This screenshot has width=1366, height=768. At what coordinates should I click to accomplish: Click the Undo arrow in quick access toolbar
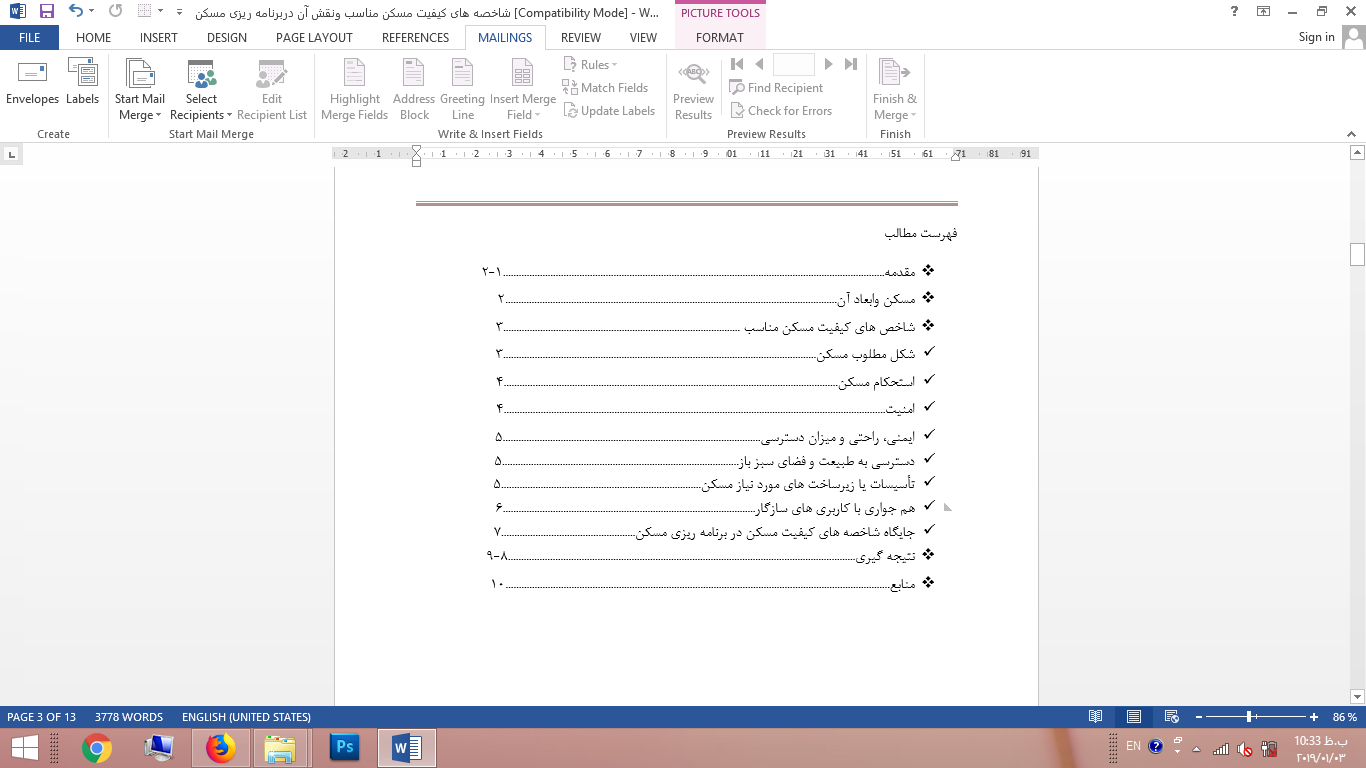coord(76,12)
